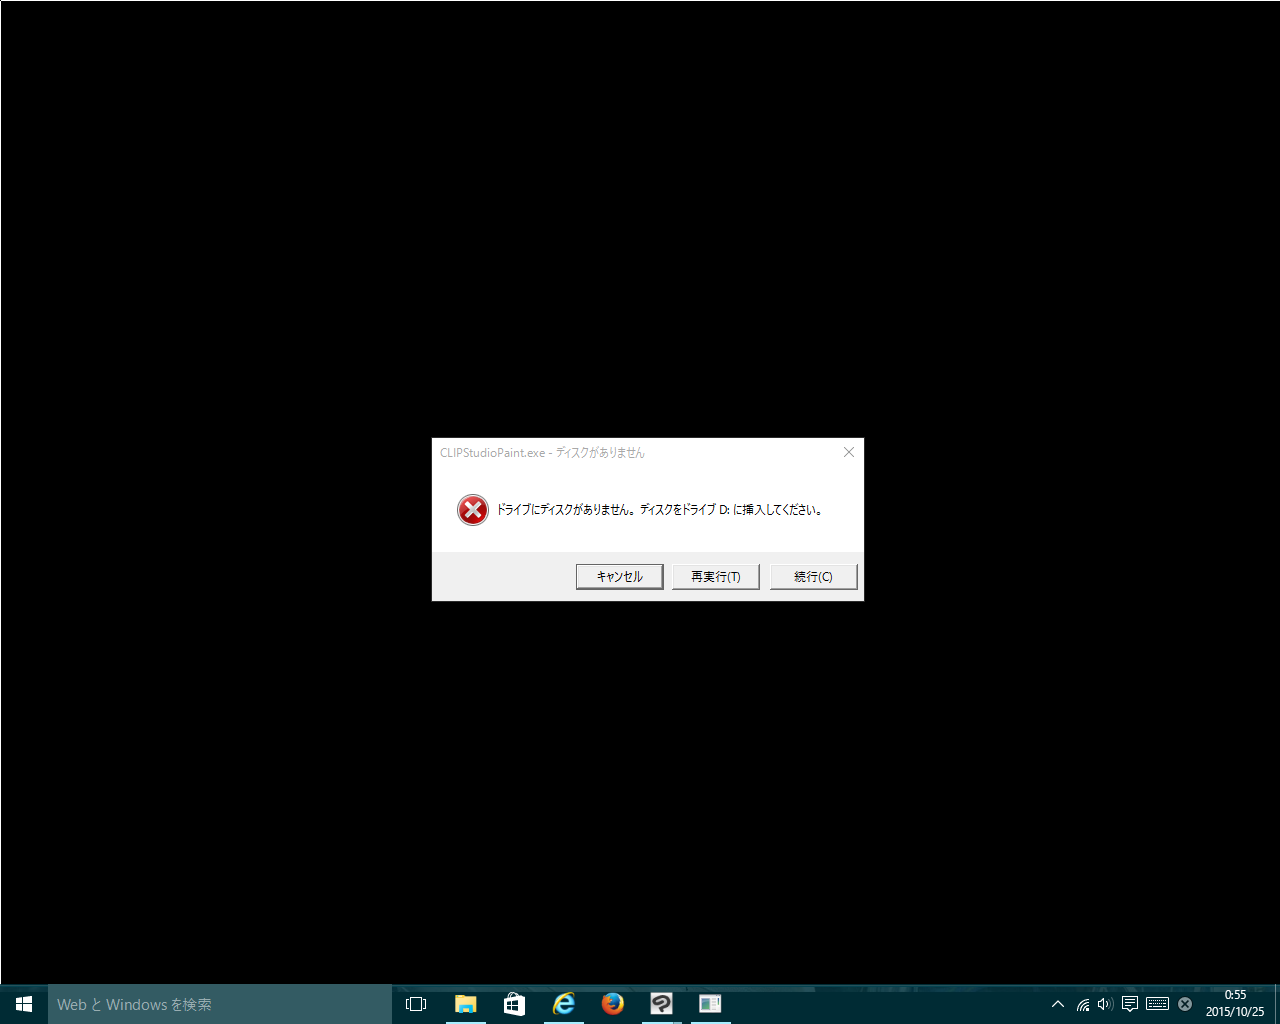Click the round X input indicator in the tray
The width and height of the screenshot is (1280, 1024).
tap(1185, 1004)
